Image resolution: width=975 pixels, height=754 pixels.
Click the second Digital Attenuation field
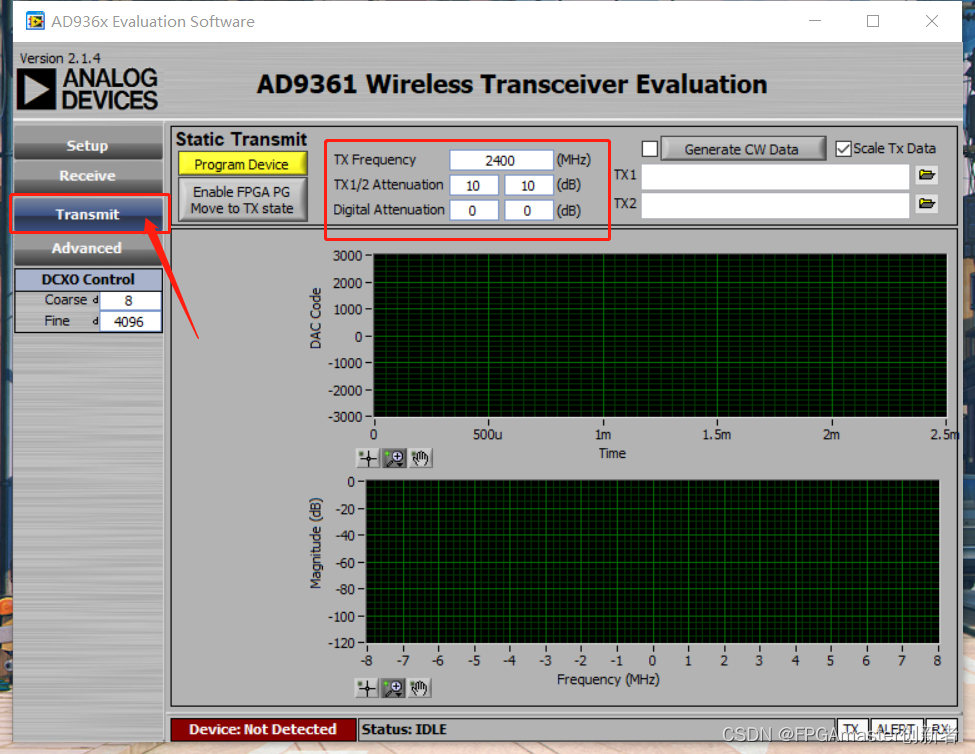click(x=529, y=210)
